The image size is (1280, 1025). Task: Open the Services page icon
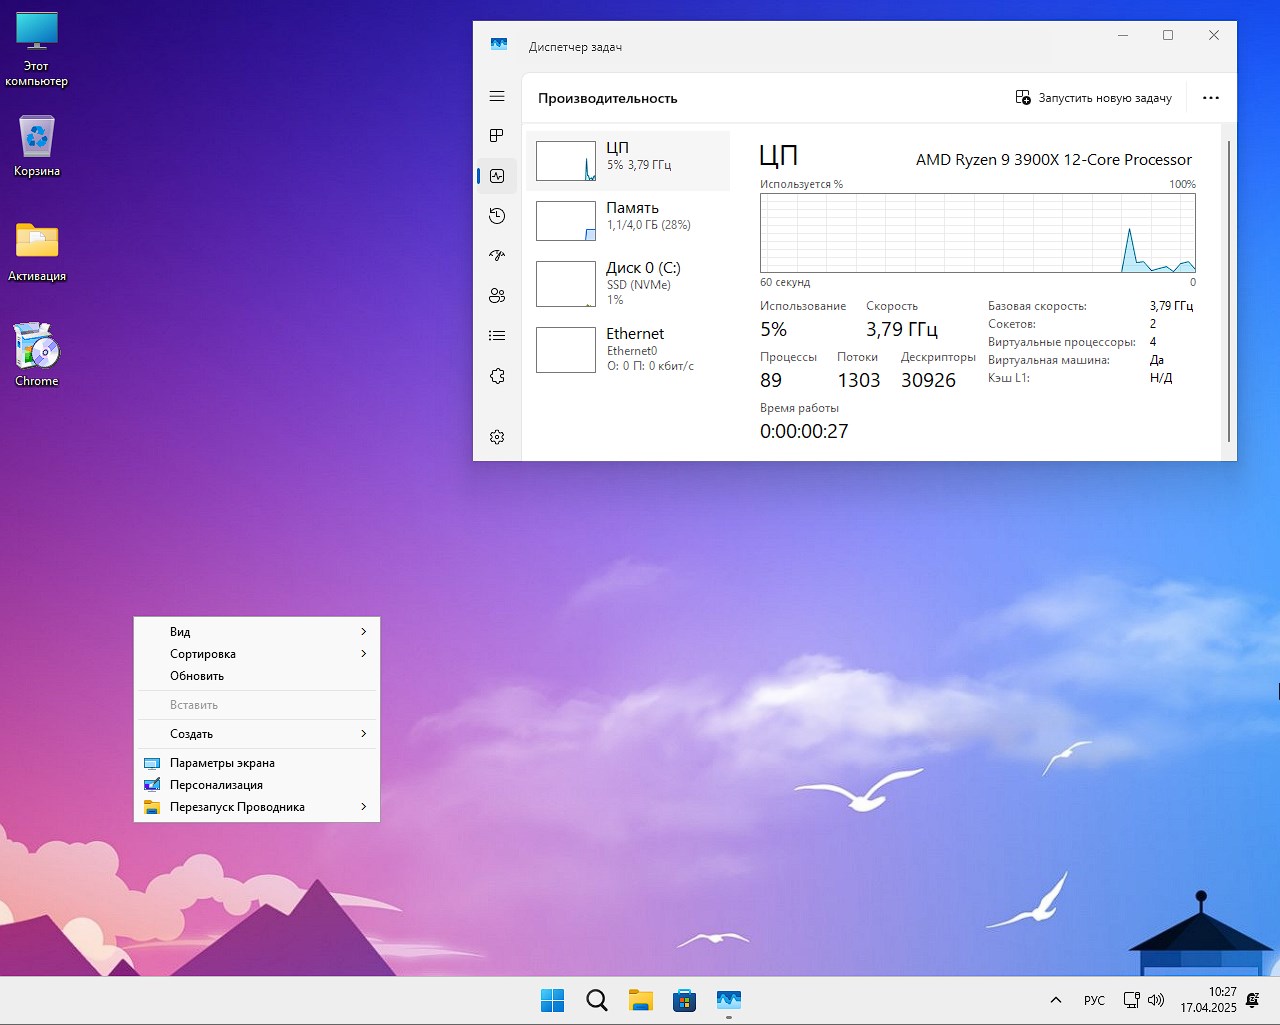pyautogui.click(x=497, y=376)
